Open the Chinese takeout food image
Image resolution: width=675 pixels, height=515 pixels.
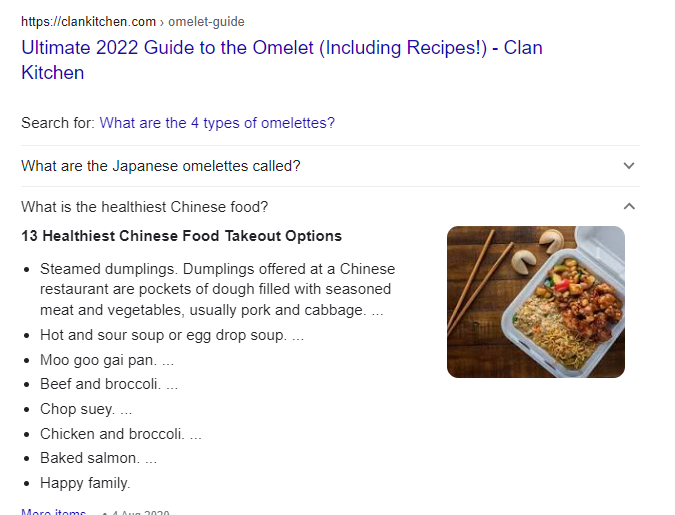click(x=536, y=302)
